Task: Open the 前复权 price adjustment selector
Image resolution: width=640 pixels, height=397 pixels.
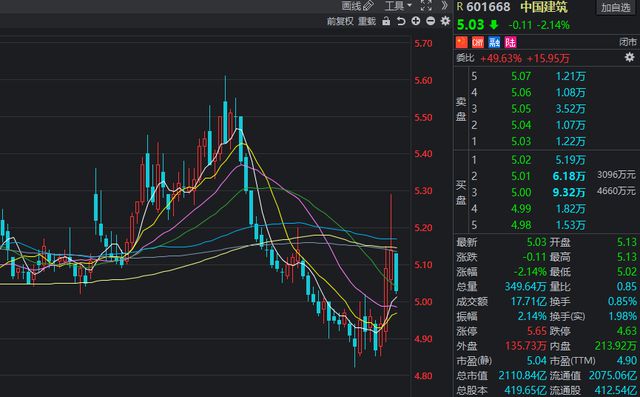Action: [x=340, y=21]
